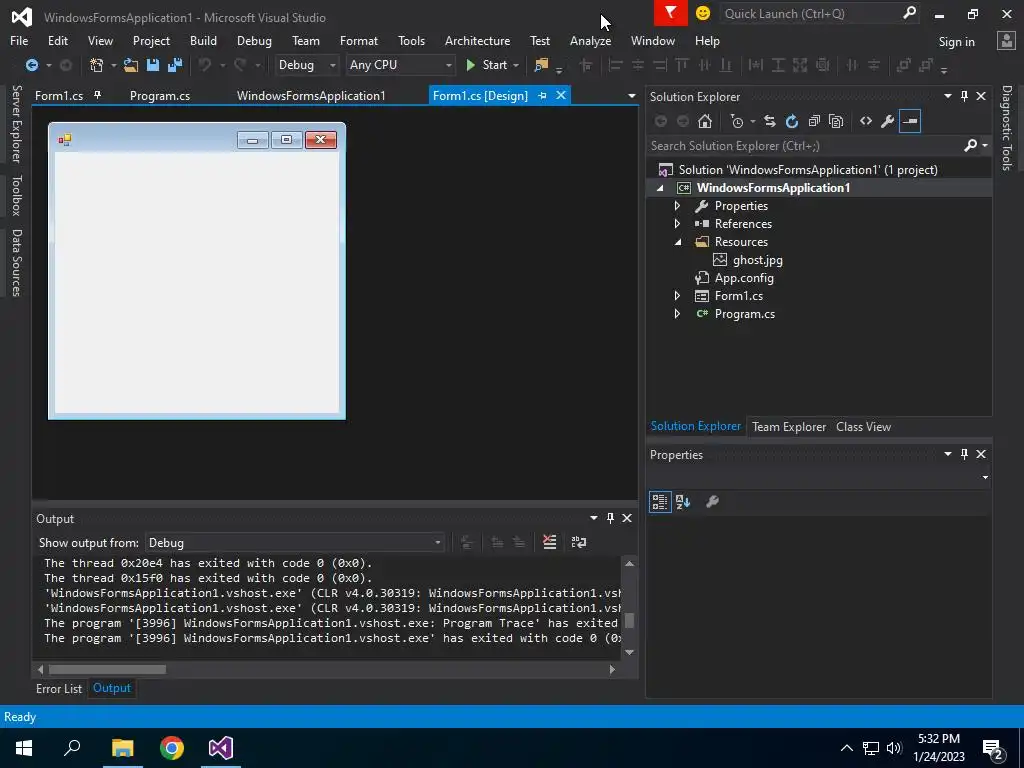Toggle the pin on Properties panel

tap(965, 454)
